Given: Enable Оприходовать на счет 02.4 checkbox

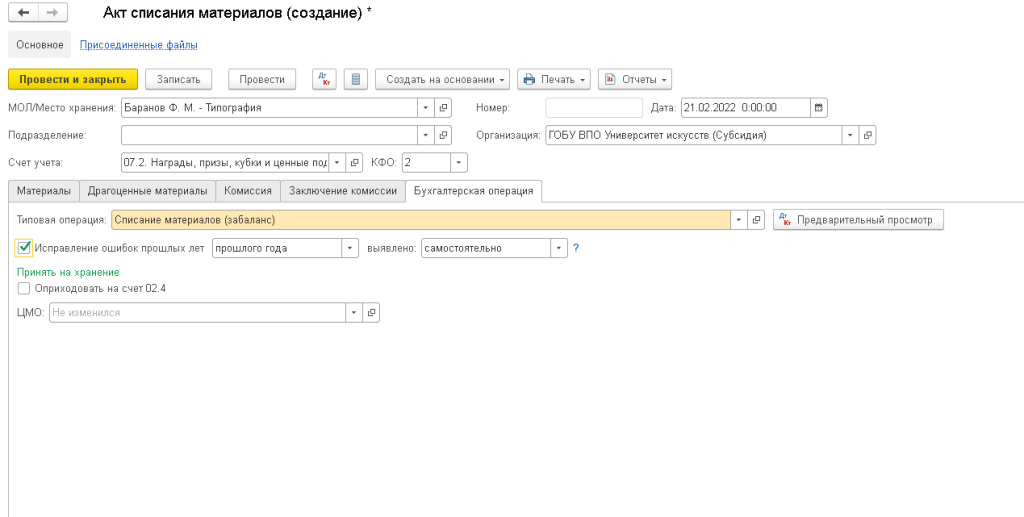Looking at the screenshot, I should point(24,288).
